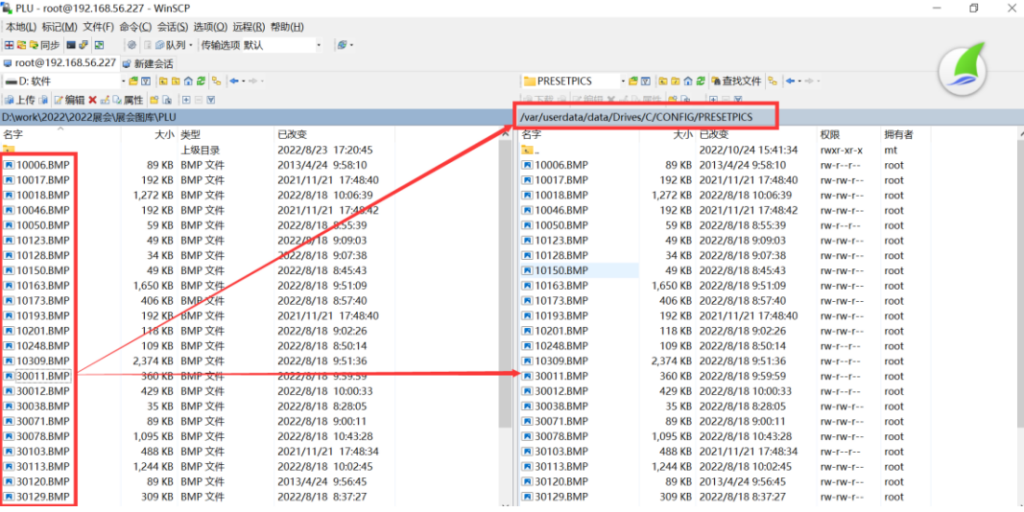Click the 上传 upload button
The height and width of the screenshot is (512, 1024).
click(x=20, y=101)
